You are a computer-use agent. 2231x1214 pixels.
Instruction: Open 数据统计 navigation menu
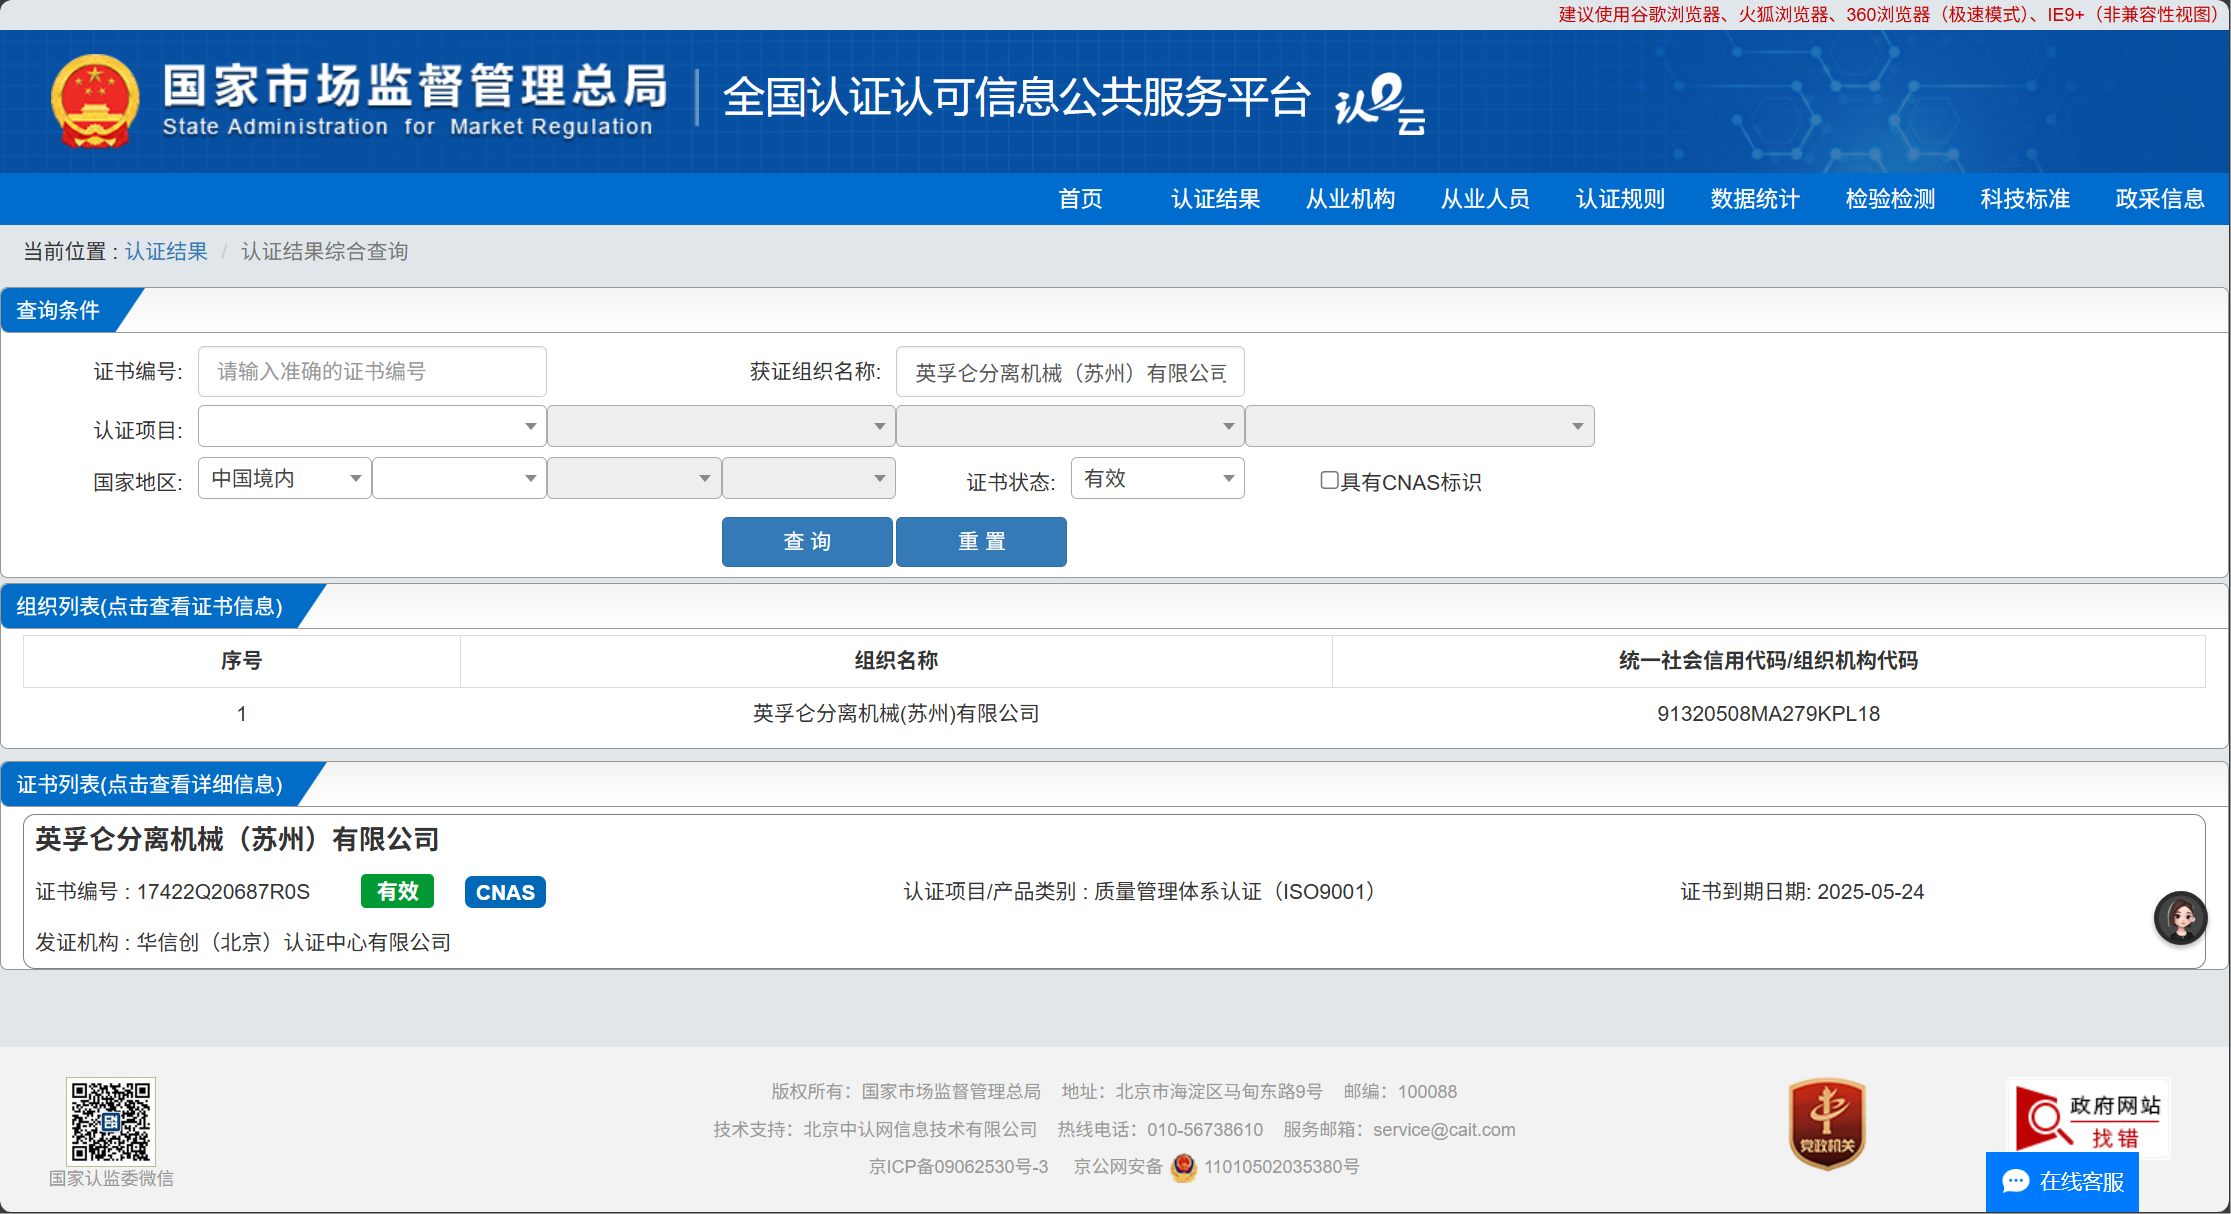[1755, 199]
